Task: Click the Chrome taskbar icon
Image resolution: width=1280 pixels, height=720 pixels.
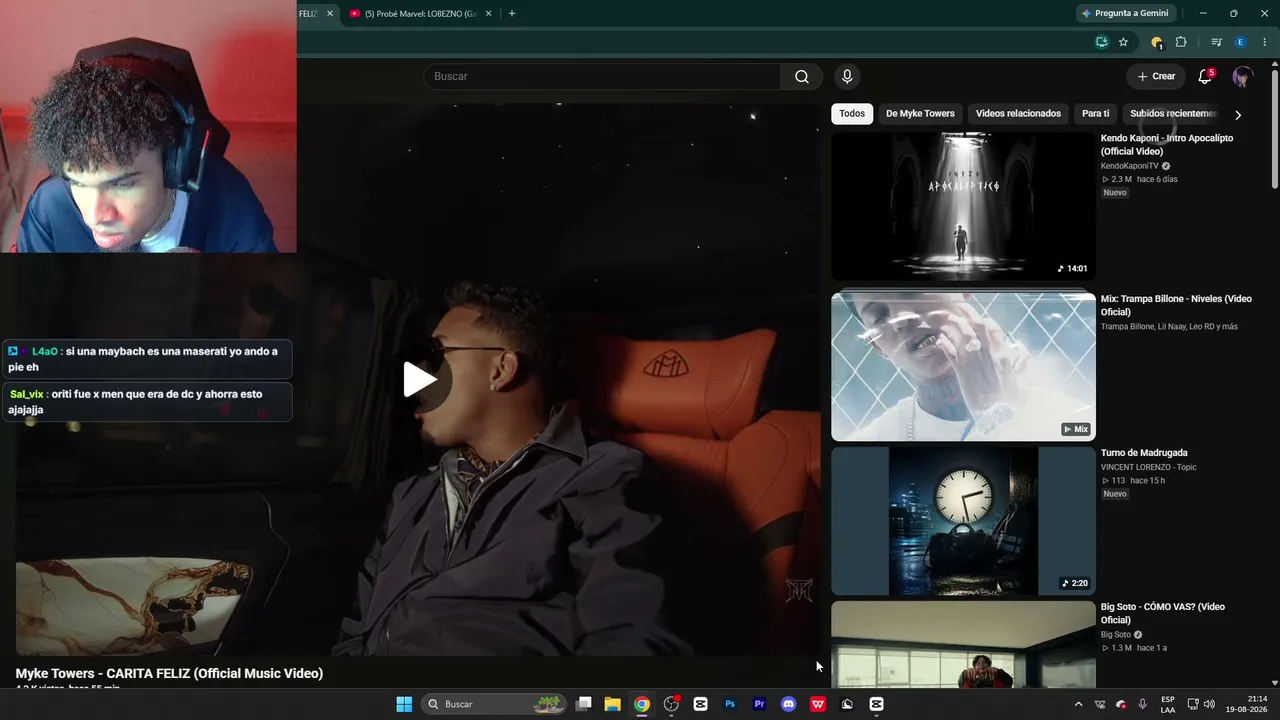Action: coord(642,704)
